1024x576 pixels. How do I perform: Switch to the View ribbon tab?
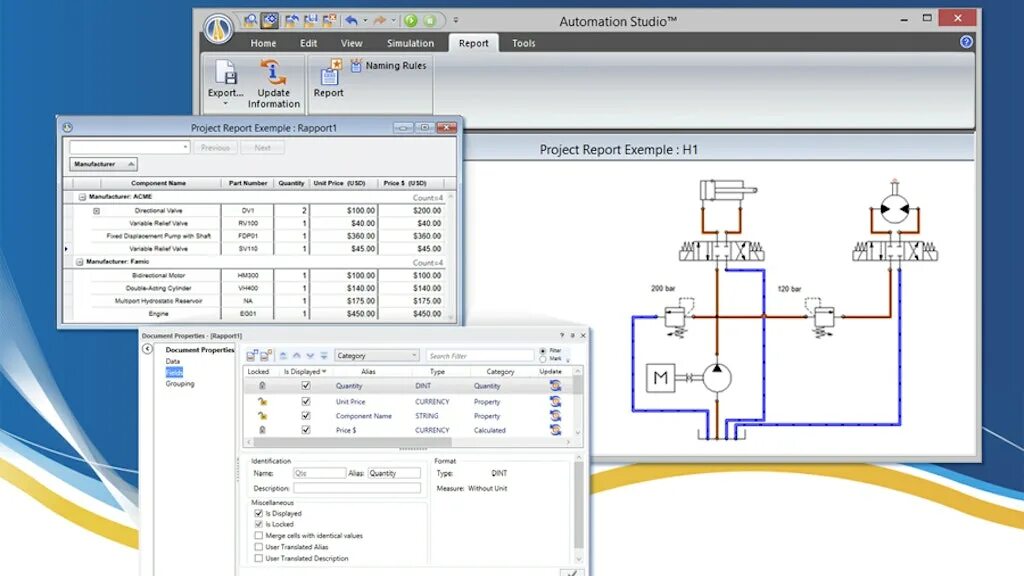pos(351,43)
